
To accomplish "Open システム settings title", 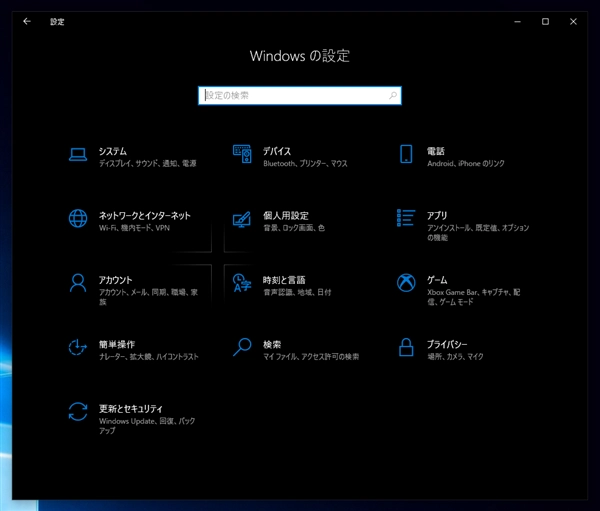I will point(112,151).
